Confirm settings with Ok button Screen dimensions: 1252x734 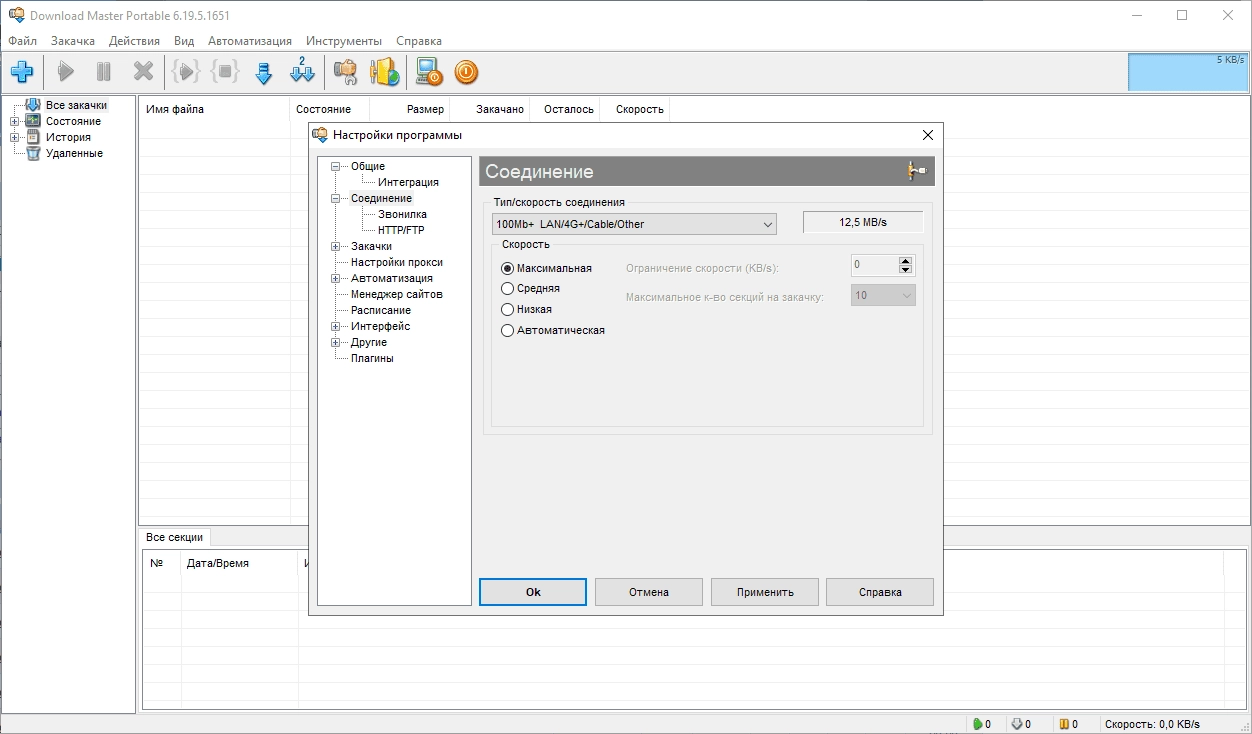[533, 592]
